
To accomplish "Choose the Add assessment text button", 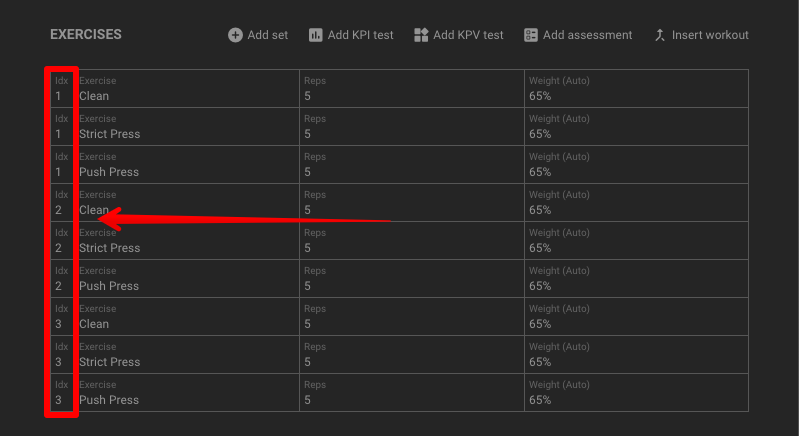I will (587, 35).
